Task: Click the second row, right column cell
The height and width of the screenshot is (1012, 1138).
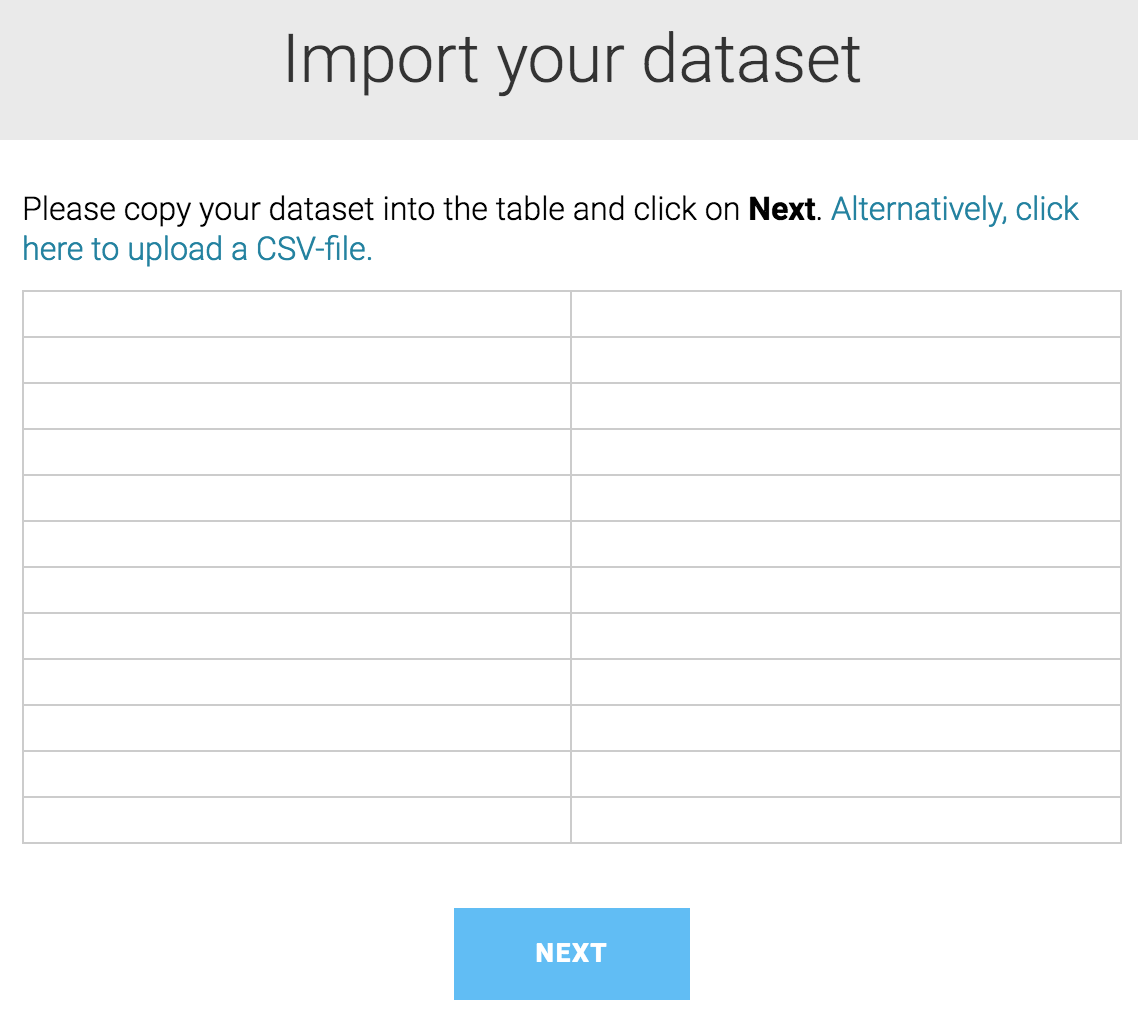Action: pos(845,360)
